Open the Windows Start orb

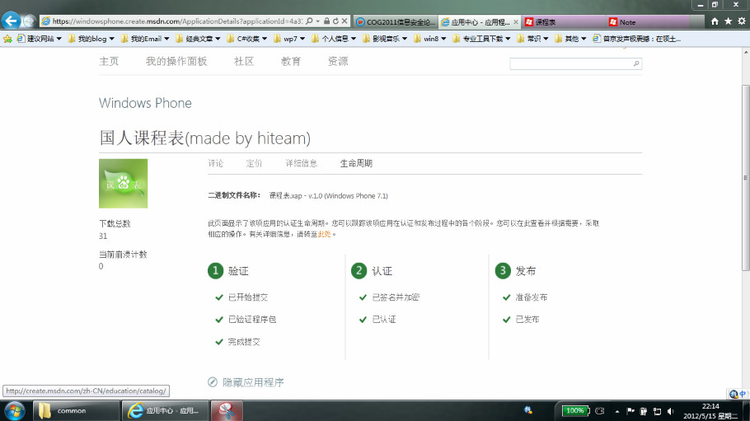click(x=14, y=410)
